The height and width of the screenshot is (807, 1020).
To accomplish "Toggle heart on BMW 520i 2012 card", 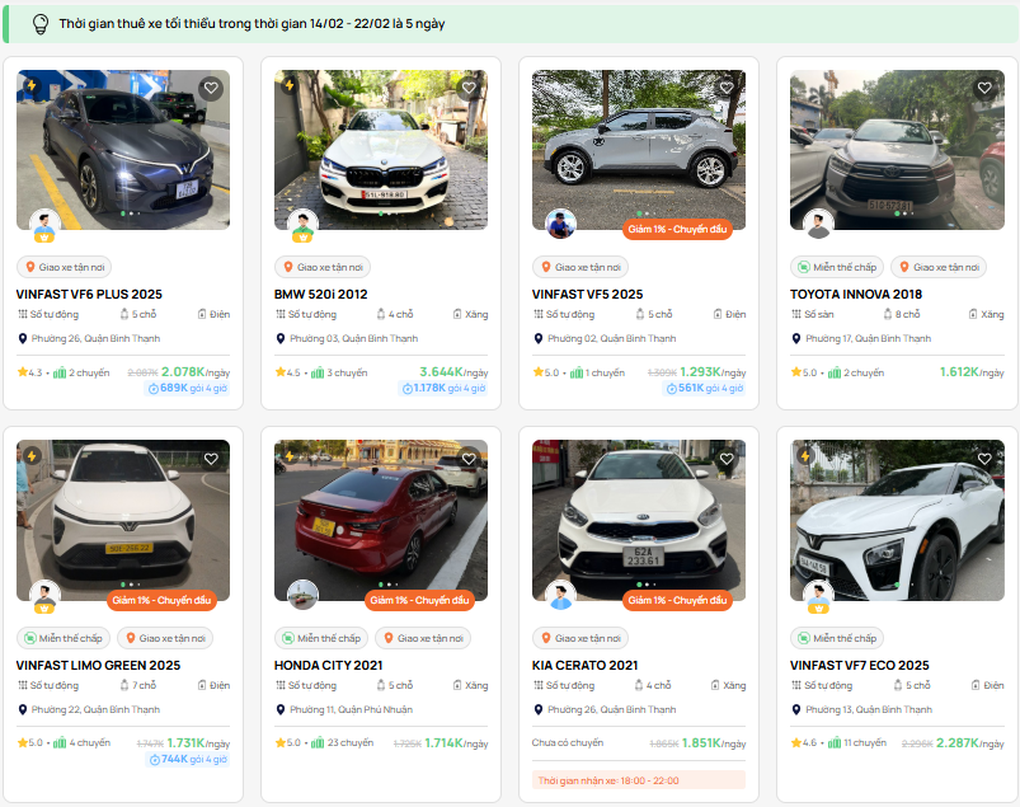I will (x=469, y=88).
